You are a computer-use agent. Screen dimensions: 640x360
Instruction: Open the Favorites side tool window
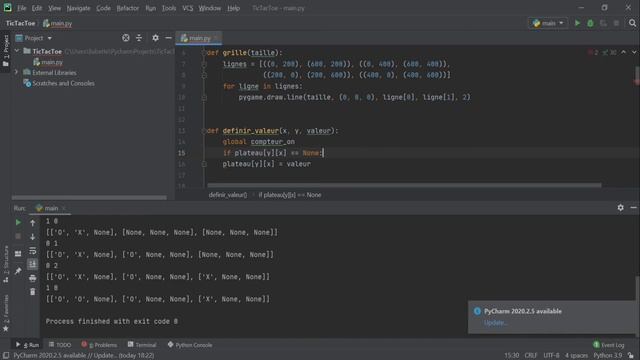point(6,312)
